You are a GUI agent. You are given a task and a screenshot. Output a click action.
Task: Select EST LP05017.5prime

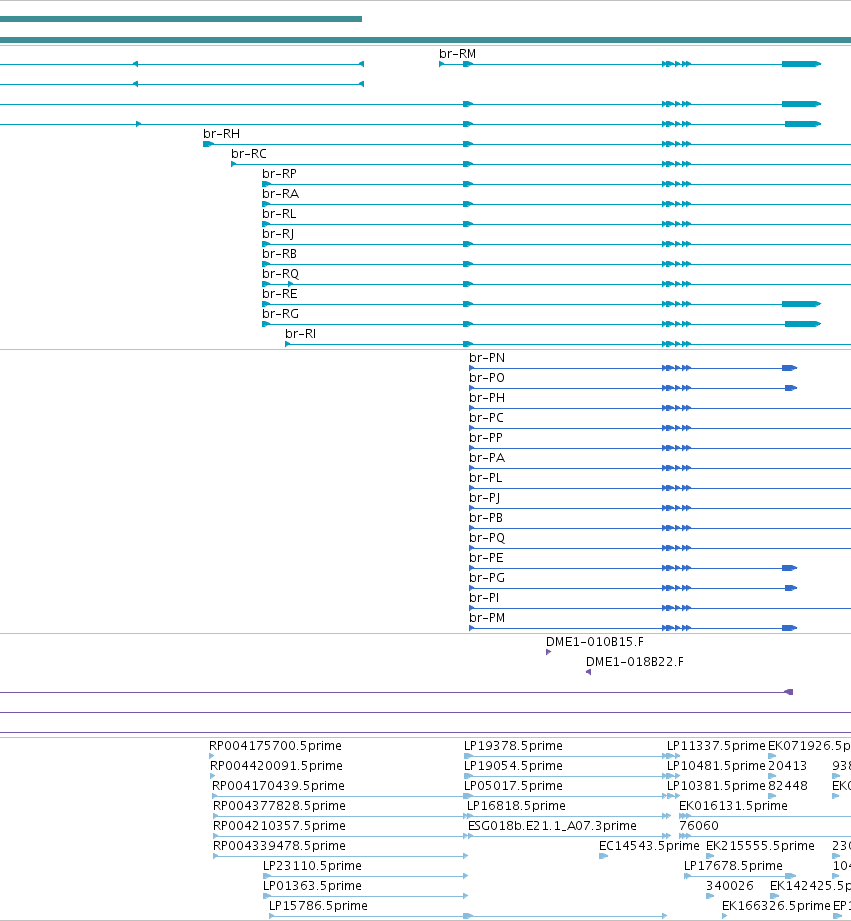pos(513,786)
